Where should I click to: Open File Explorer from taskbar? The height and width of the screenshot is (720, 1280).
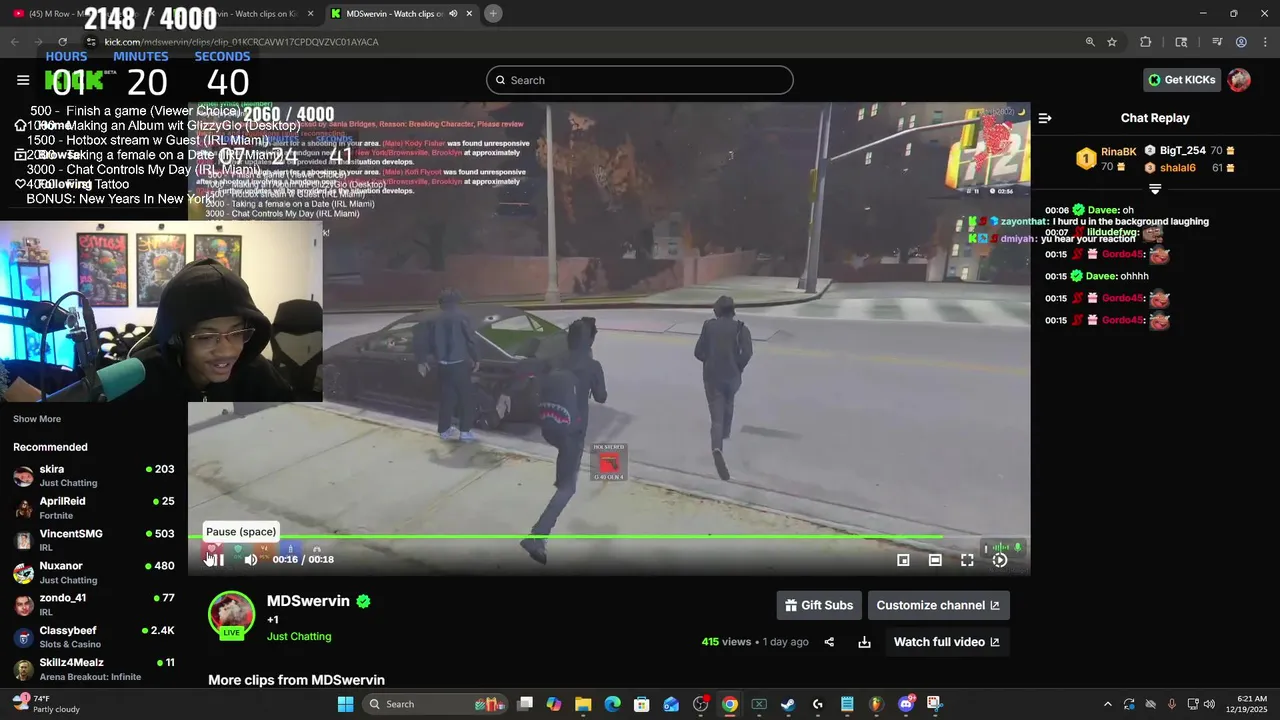pyautogui.click(x=583, y=704)
